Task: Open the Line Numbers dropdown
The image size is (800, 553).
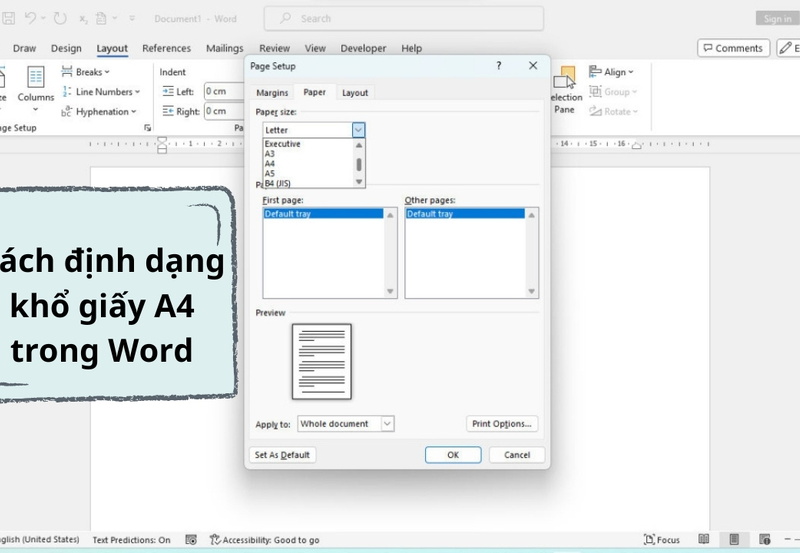Action: [x=101, y=92]
